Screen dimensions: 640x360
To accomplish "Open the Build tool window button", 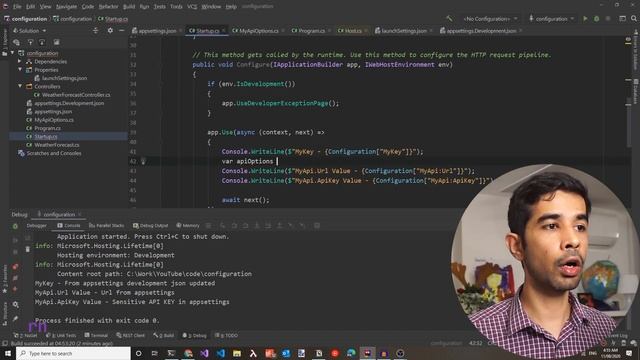I will pos(163,336).
